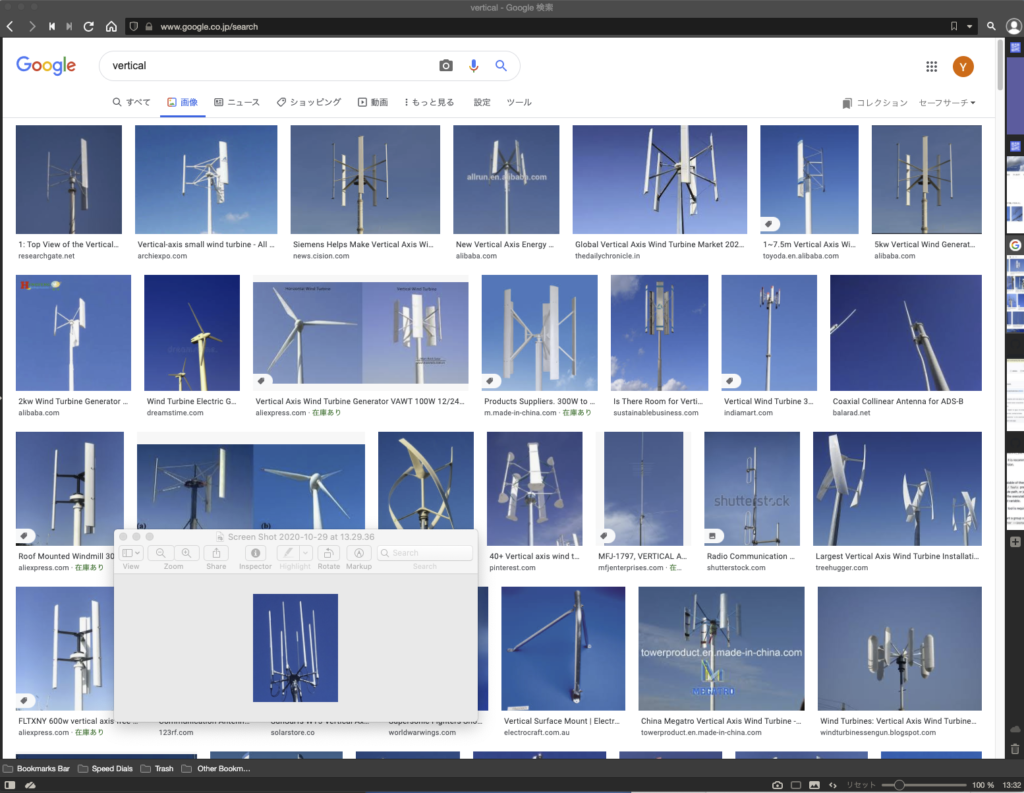This screenshot has width=1024, height=793.
Task: Open the Markup toolbar in Preview
Action: [358, 553]
